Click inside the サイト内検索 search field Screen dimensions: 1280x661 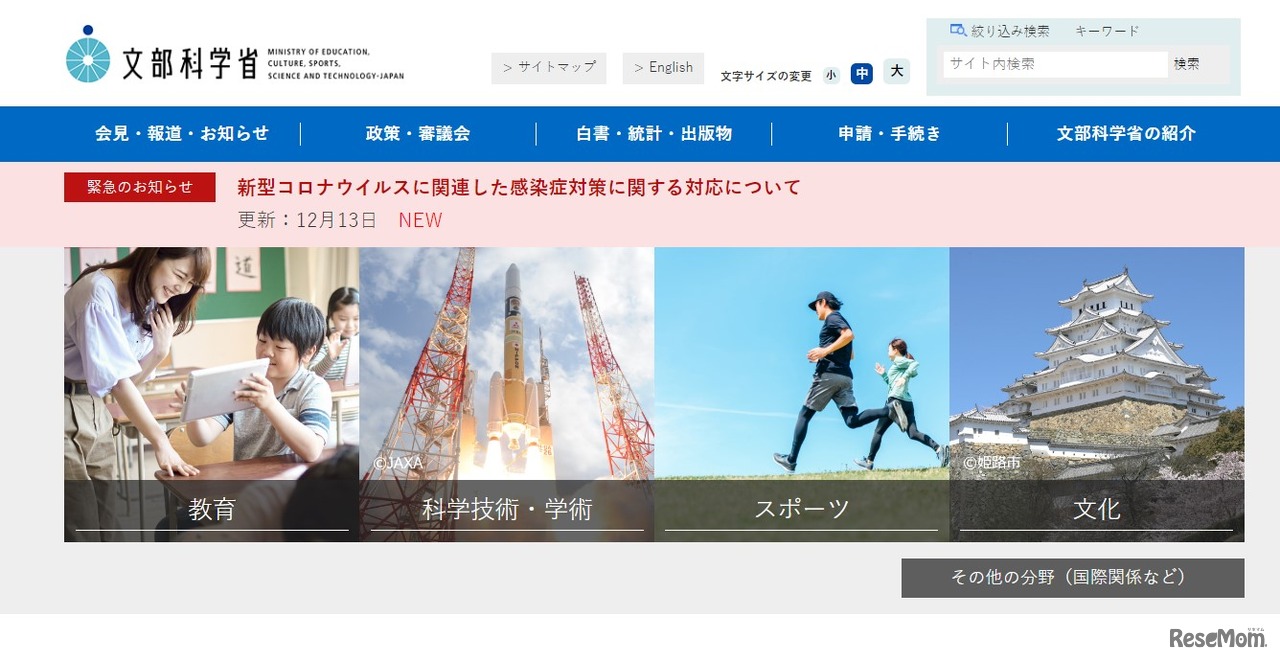click(1055, 63)
